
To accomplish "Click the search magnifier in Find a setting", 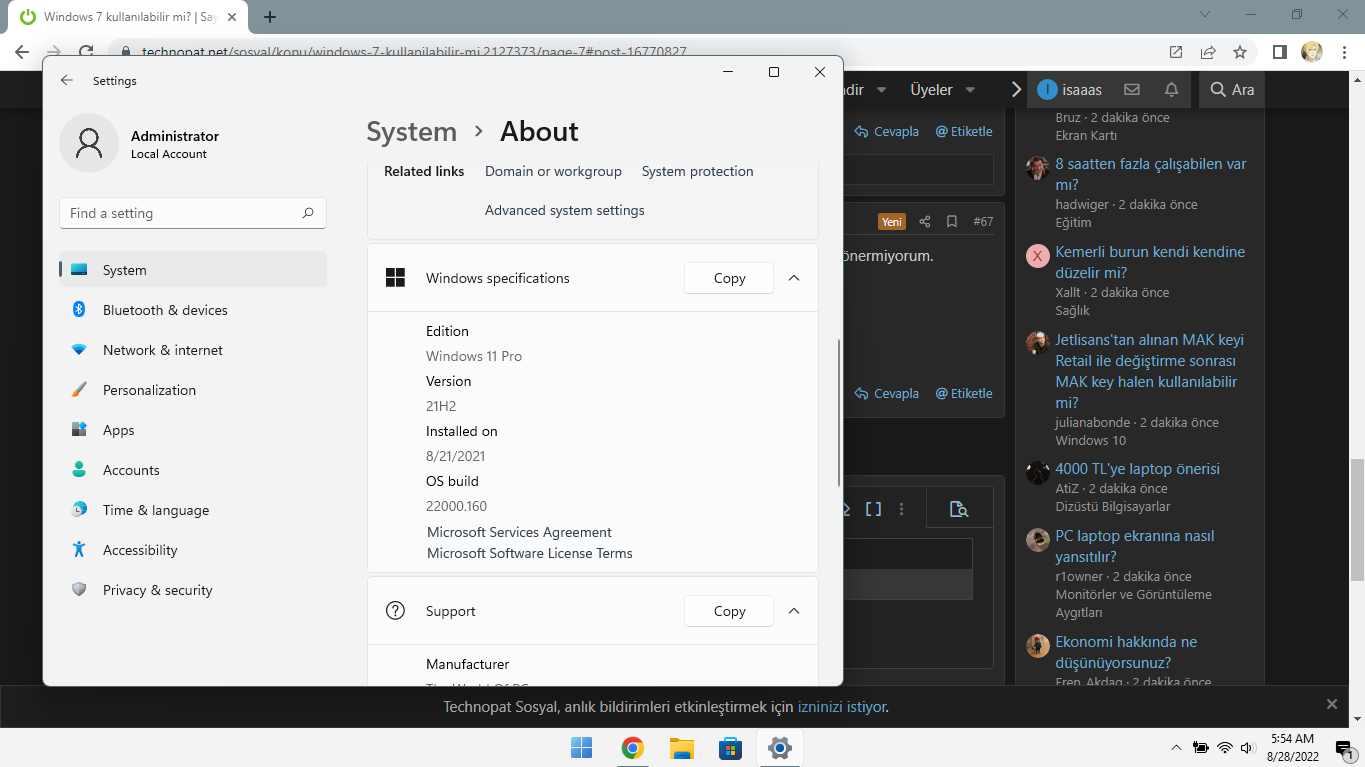I will click(308, 213).
